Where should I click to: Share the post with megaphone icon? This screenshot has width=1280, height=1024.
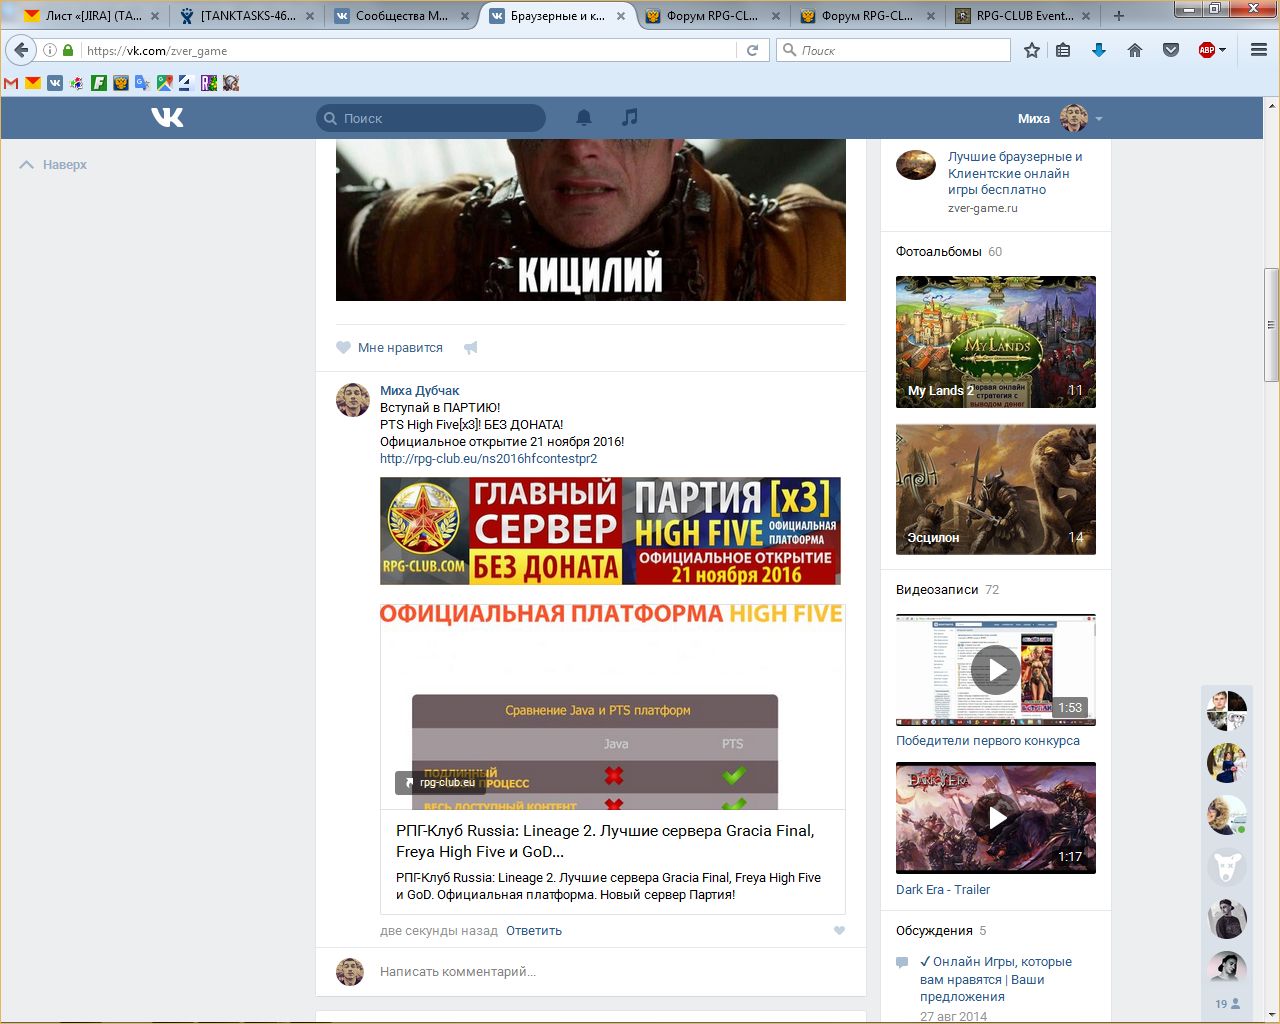[x=471, y=348]
